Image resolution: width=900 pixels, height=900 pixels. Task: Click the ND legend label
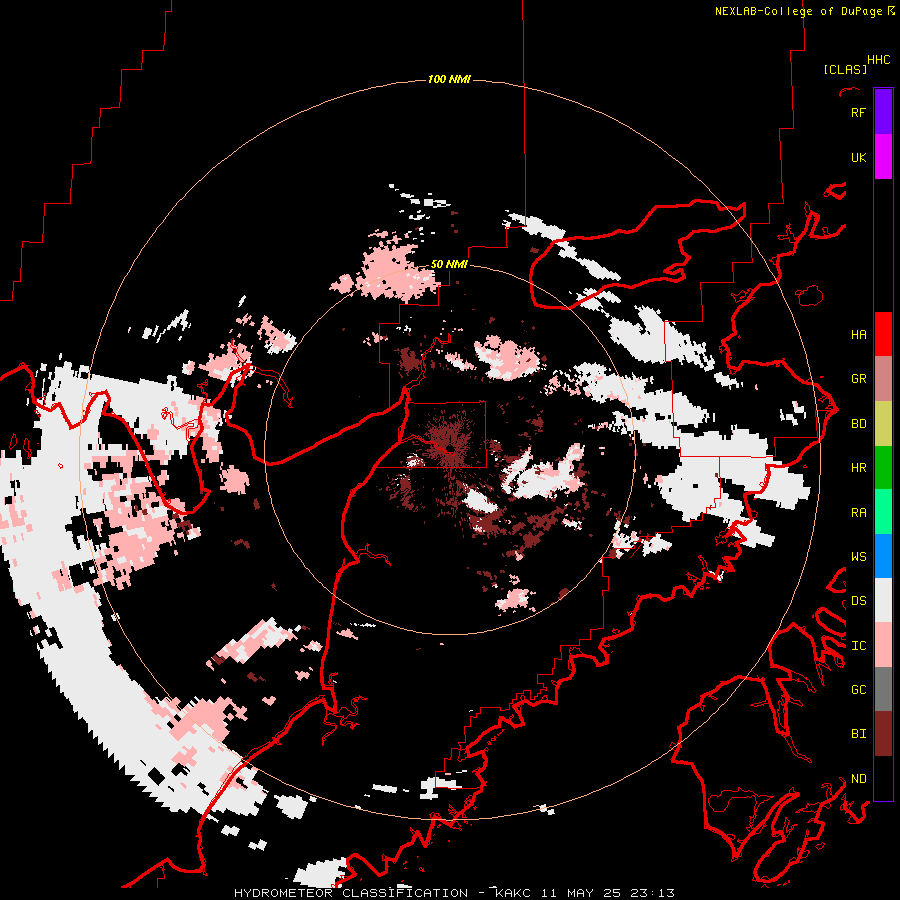pos(858,779)
